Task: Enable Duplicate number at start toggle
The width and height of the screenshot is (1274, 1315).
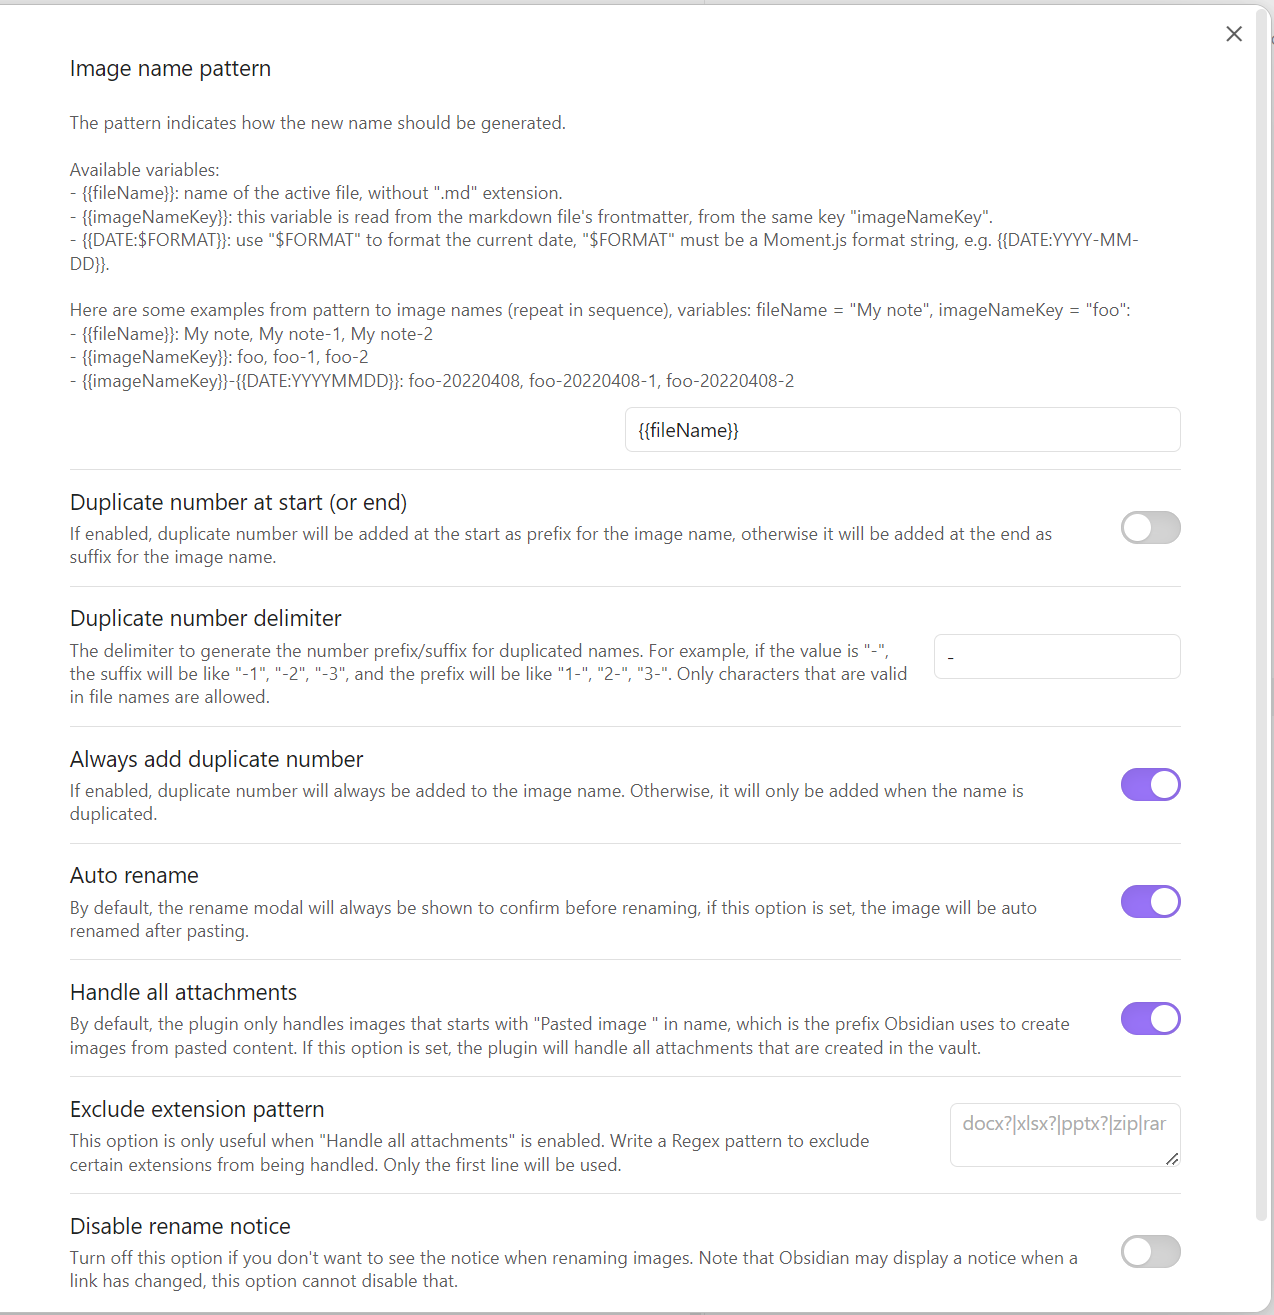Action: (x=1150, y=528)
